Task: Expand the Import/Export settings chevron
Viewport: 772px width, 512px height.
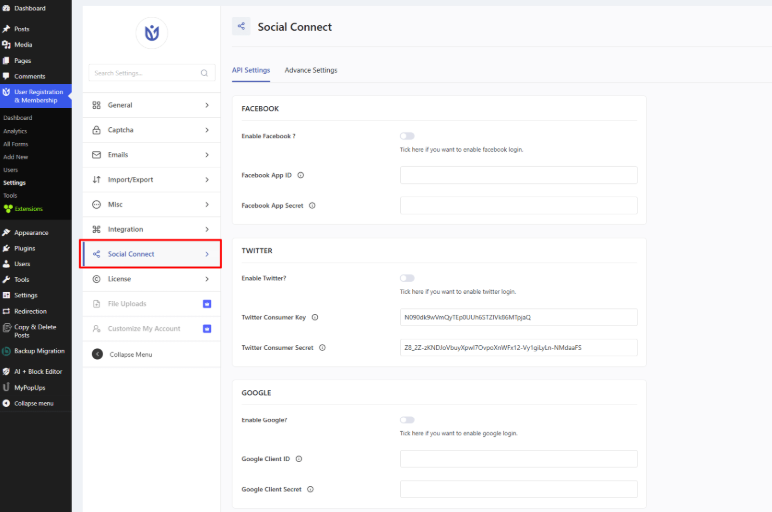Action: [206, 180]
